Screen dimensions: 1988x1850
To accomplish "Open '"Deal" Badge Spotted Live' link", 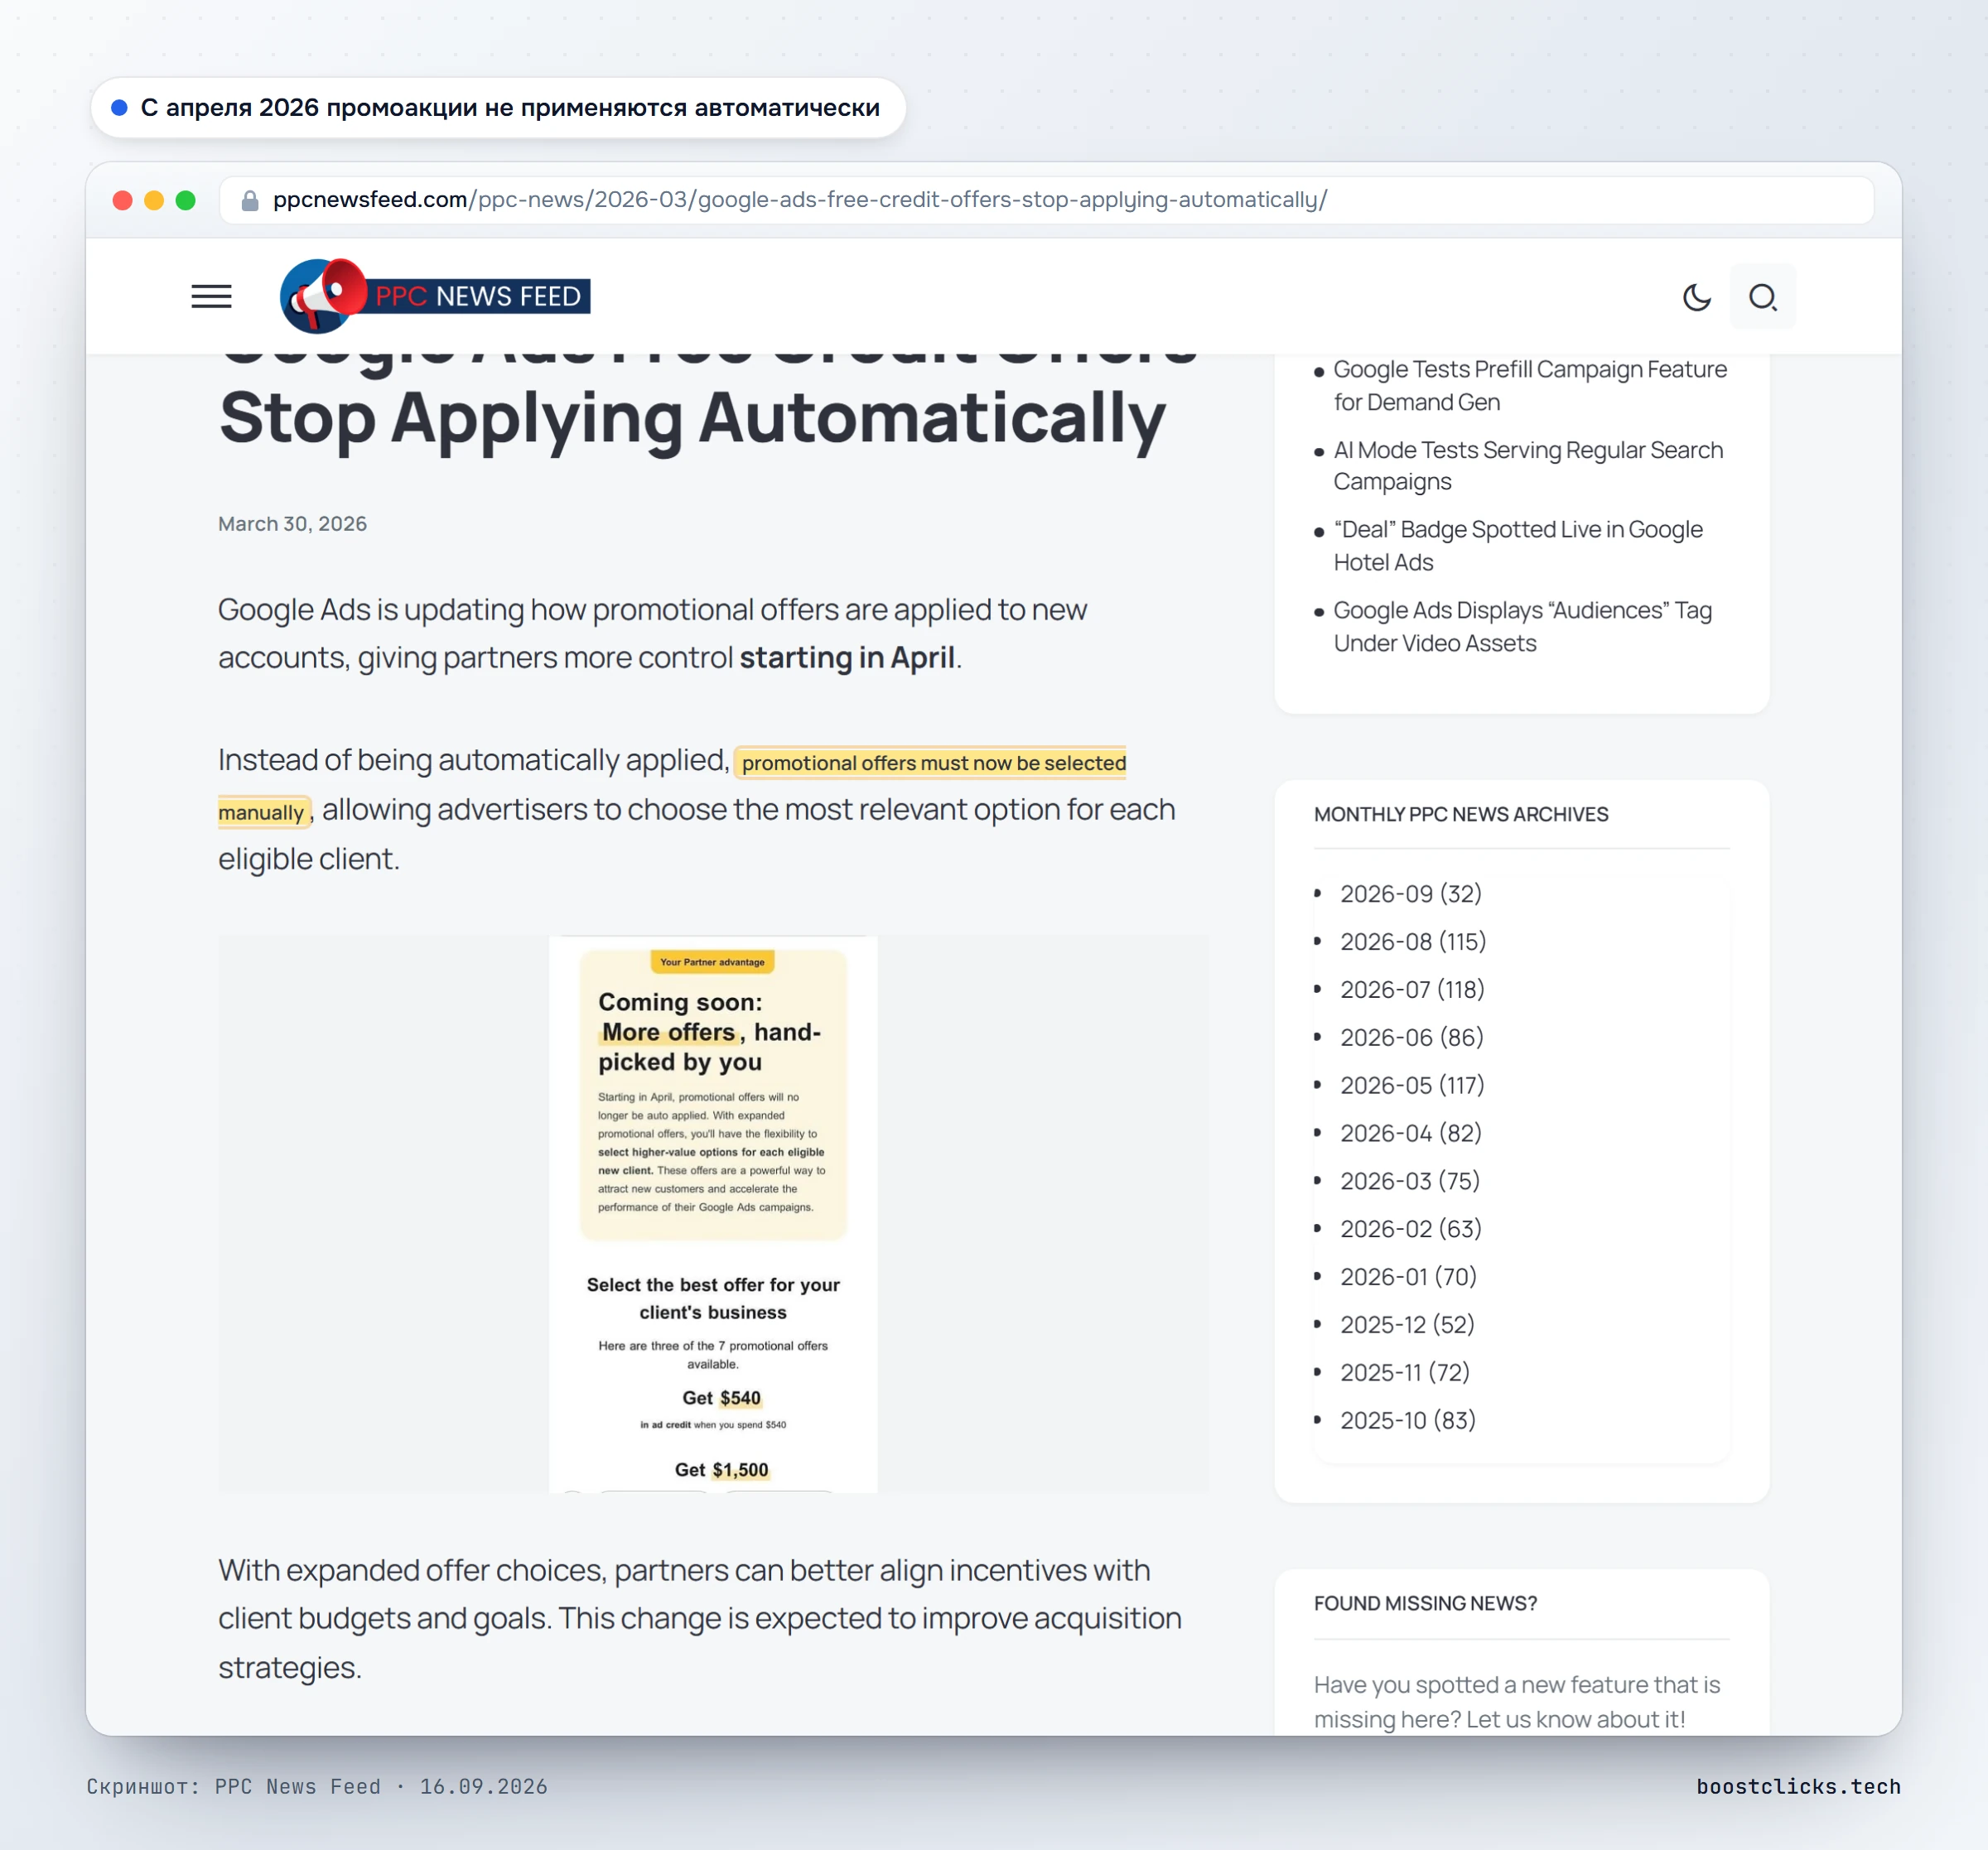I will [x=1517, y=545].
